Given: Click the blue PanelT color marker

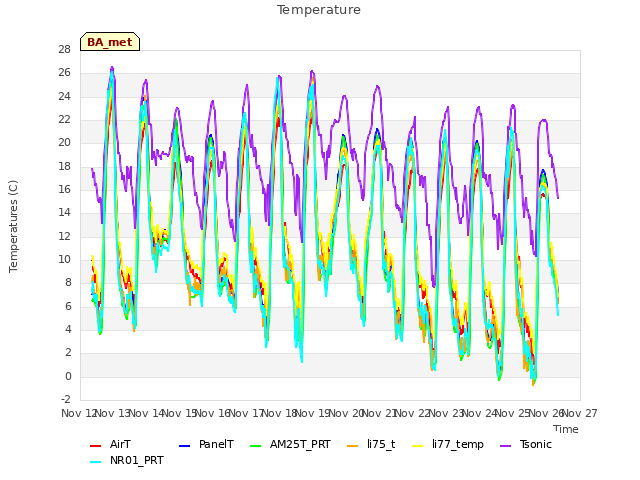Looking at the screenshot, I should (x=184, y=446).
